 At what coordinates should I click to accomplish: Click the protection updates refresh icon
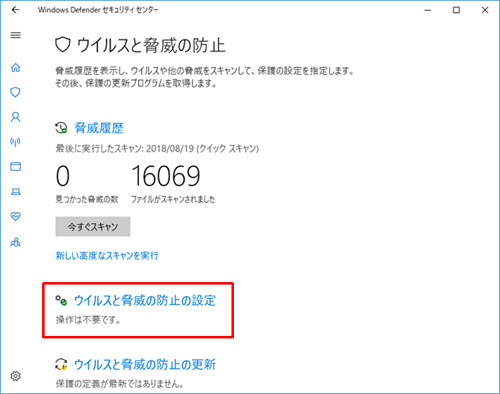pos(61,364)
